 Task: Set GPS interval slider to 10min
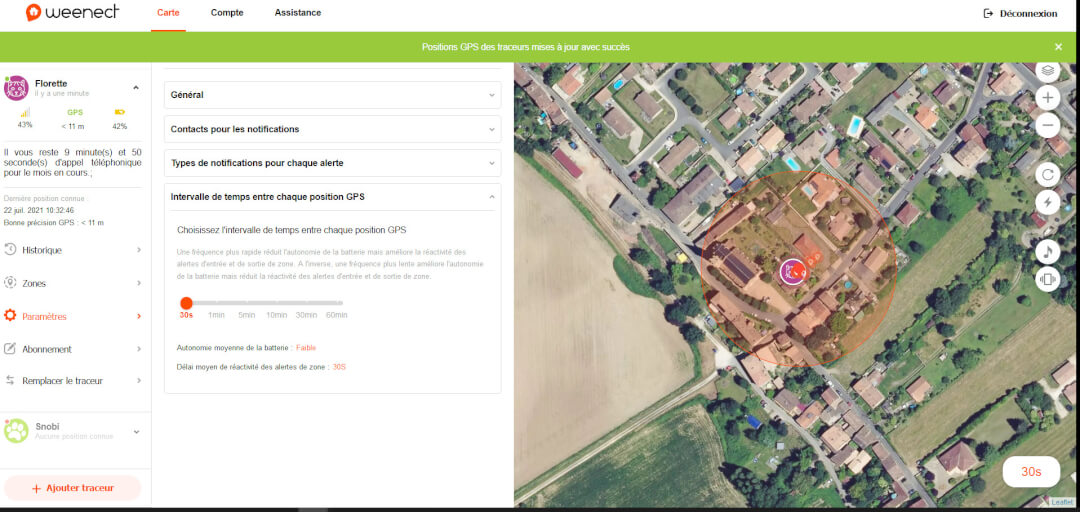tap(276, 303)
